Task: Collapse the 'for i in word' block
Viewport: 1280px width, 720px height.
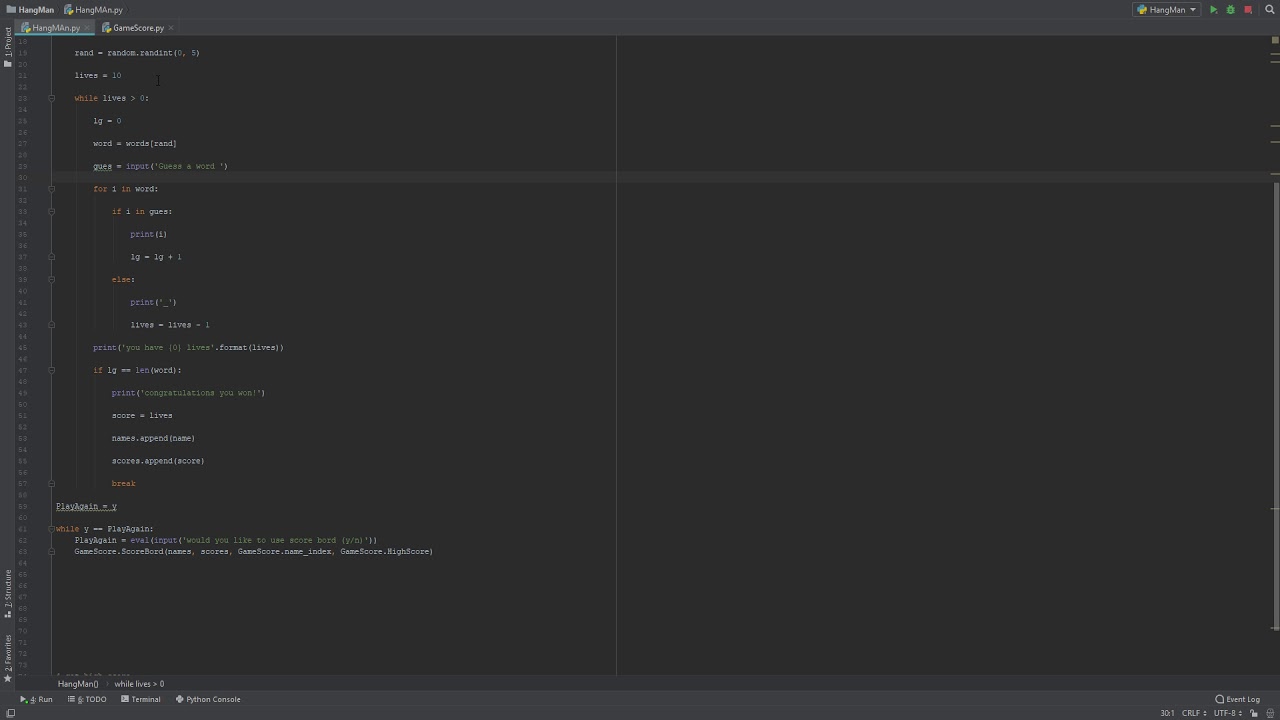Action: point(51,189)
